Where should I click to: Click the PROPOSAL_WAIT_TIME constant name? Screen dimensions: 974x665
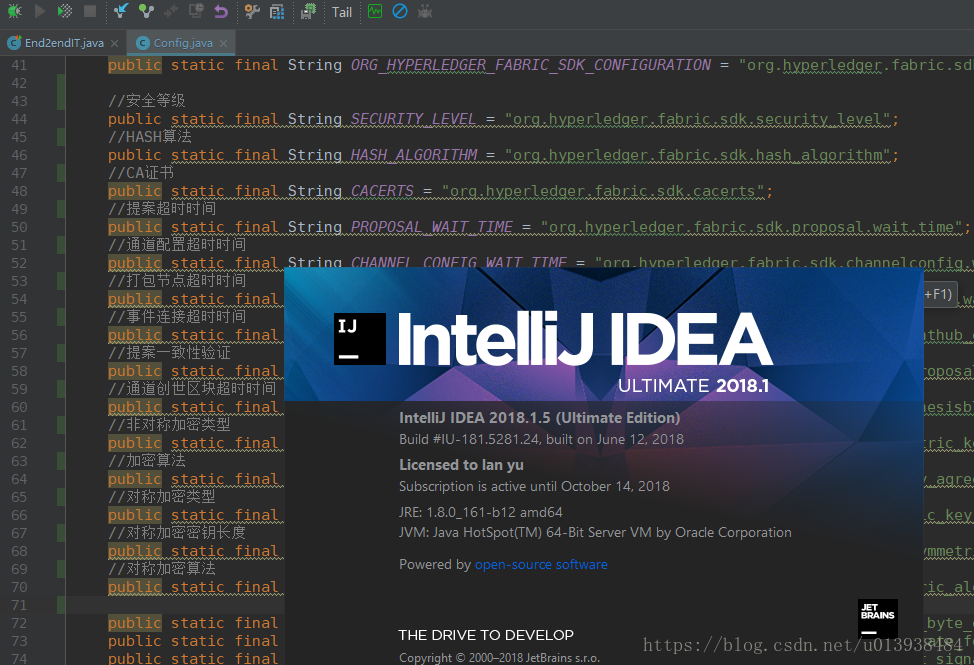(432, 227)
